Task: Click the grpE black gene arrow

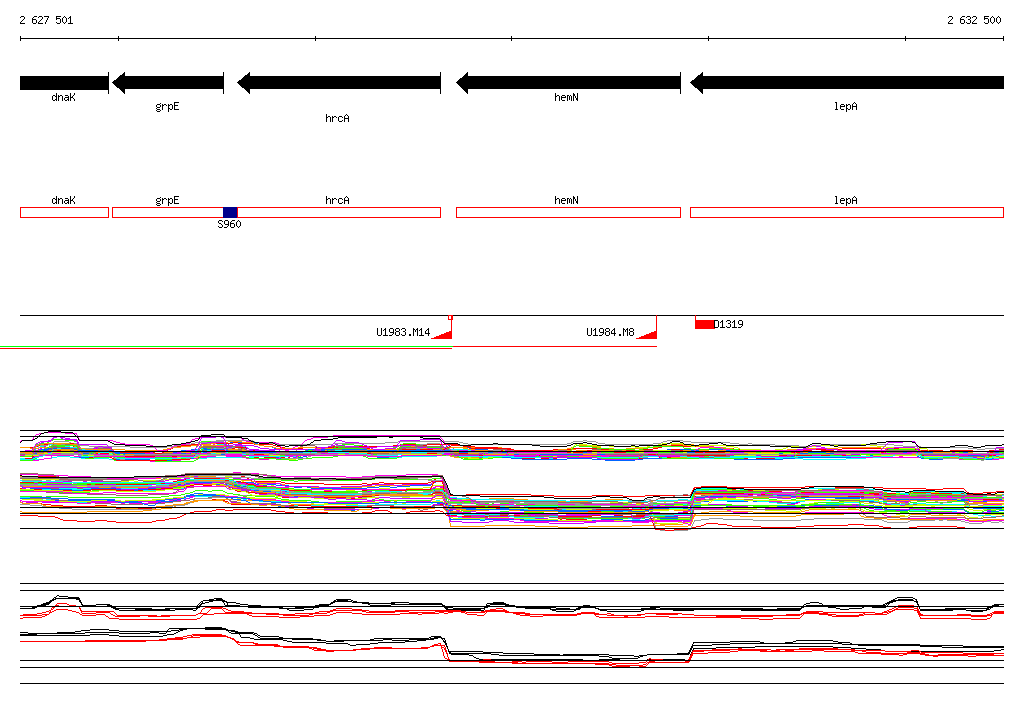Action: click(168, 83)
